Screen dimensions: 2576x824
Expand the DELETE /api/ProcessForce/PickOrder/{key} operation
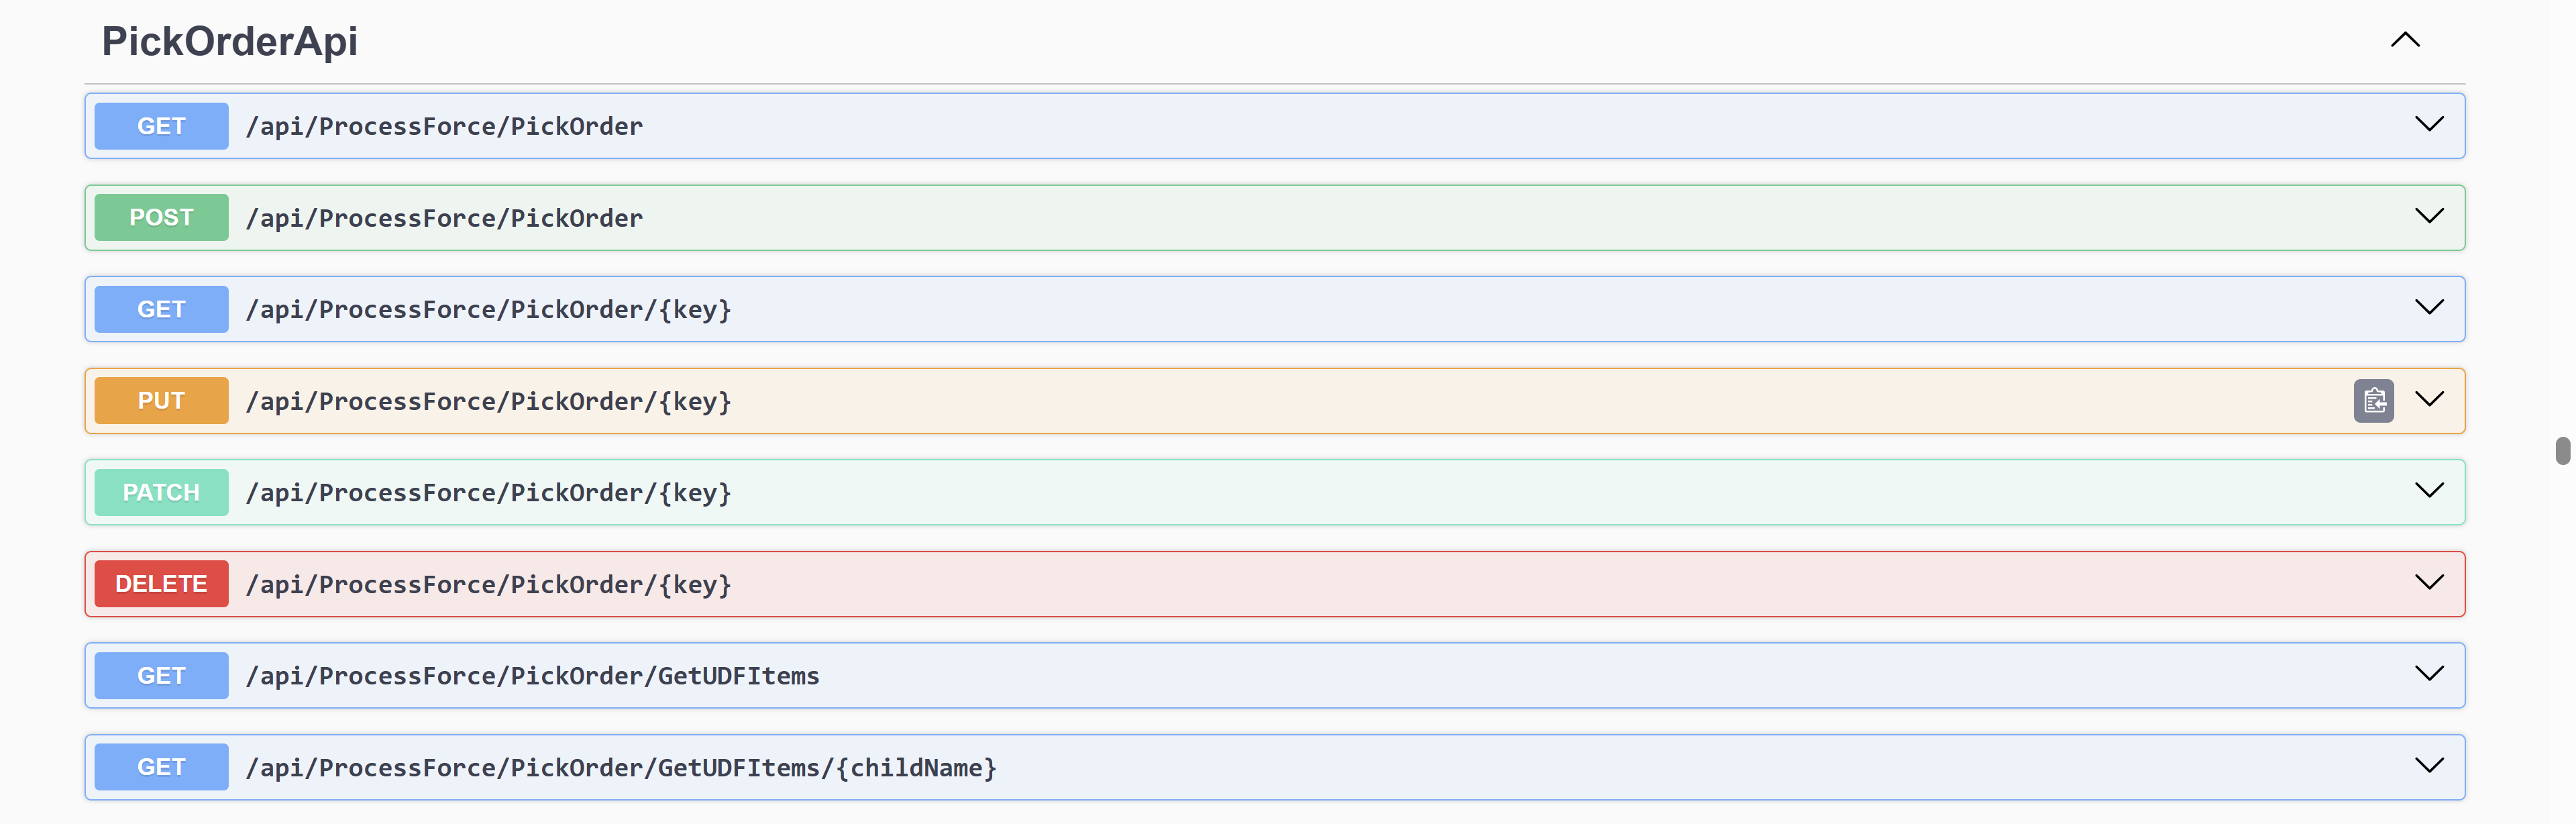[x=2430, y=581]
